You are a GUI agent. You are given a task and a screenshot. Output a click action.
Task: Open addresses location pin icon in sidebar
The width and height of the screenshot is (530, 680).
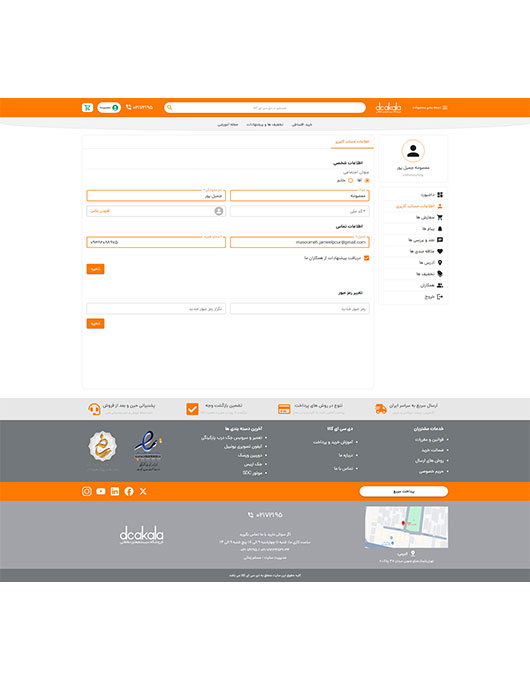coord(440,262)
